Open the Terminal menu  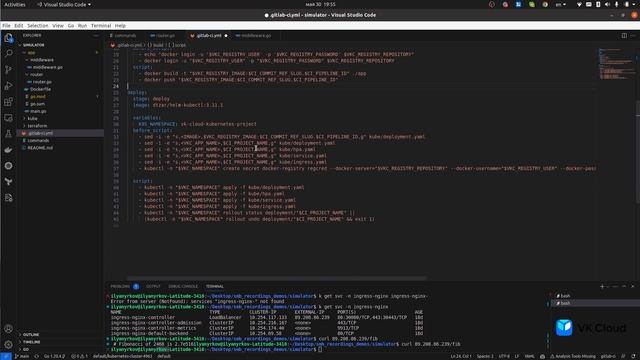(101, 25)
